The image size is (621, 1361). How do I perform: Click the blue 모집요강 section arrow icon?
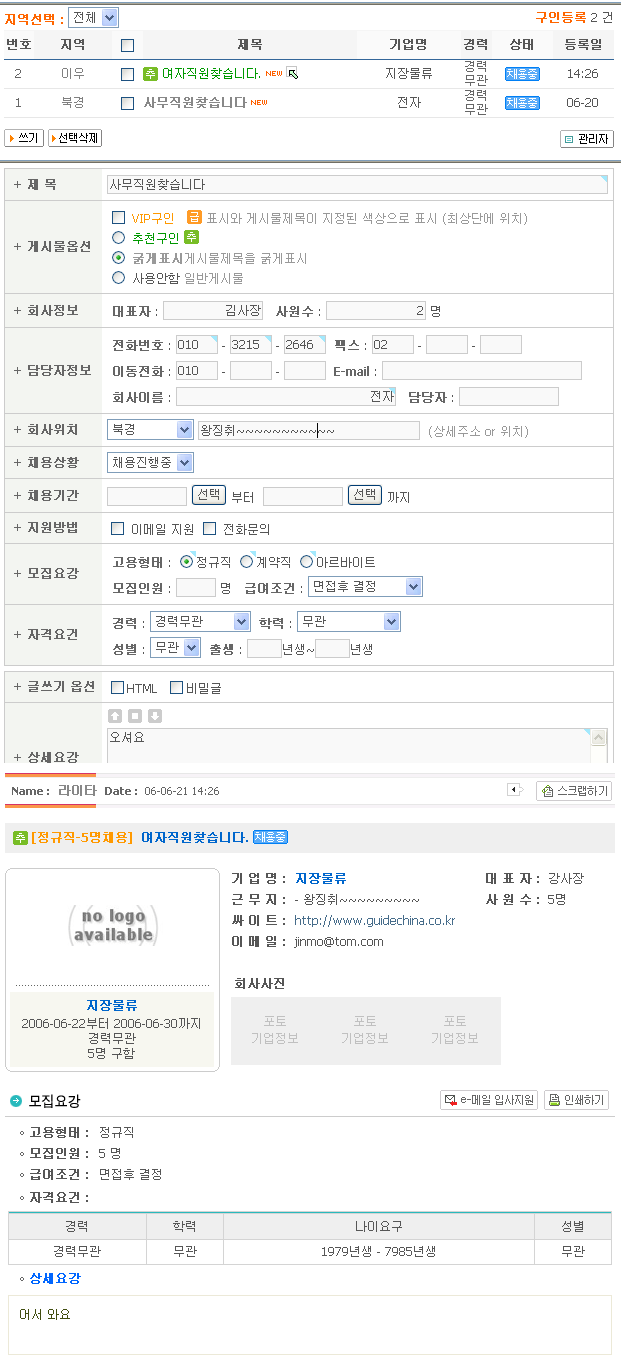(16, 1101)
